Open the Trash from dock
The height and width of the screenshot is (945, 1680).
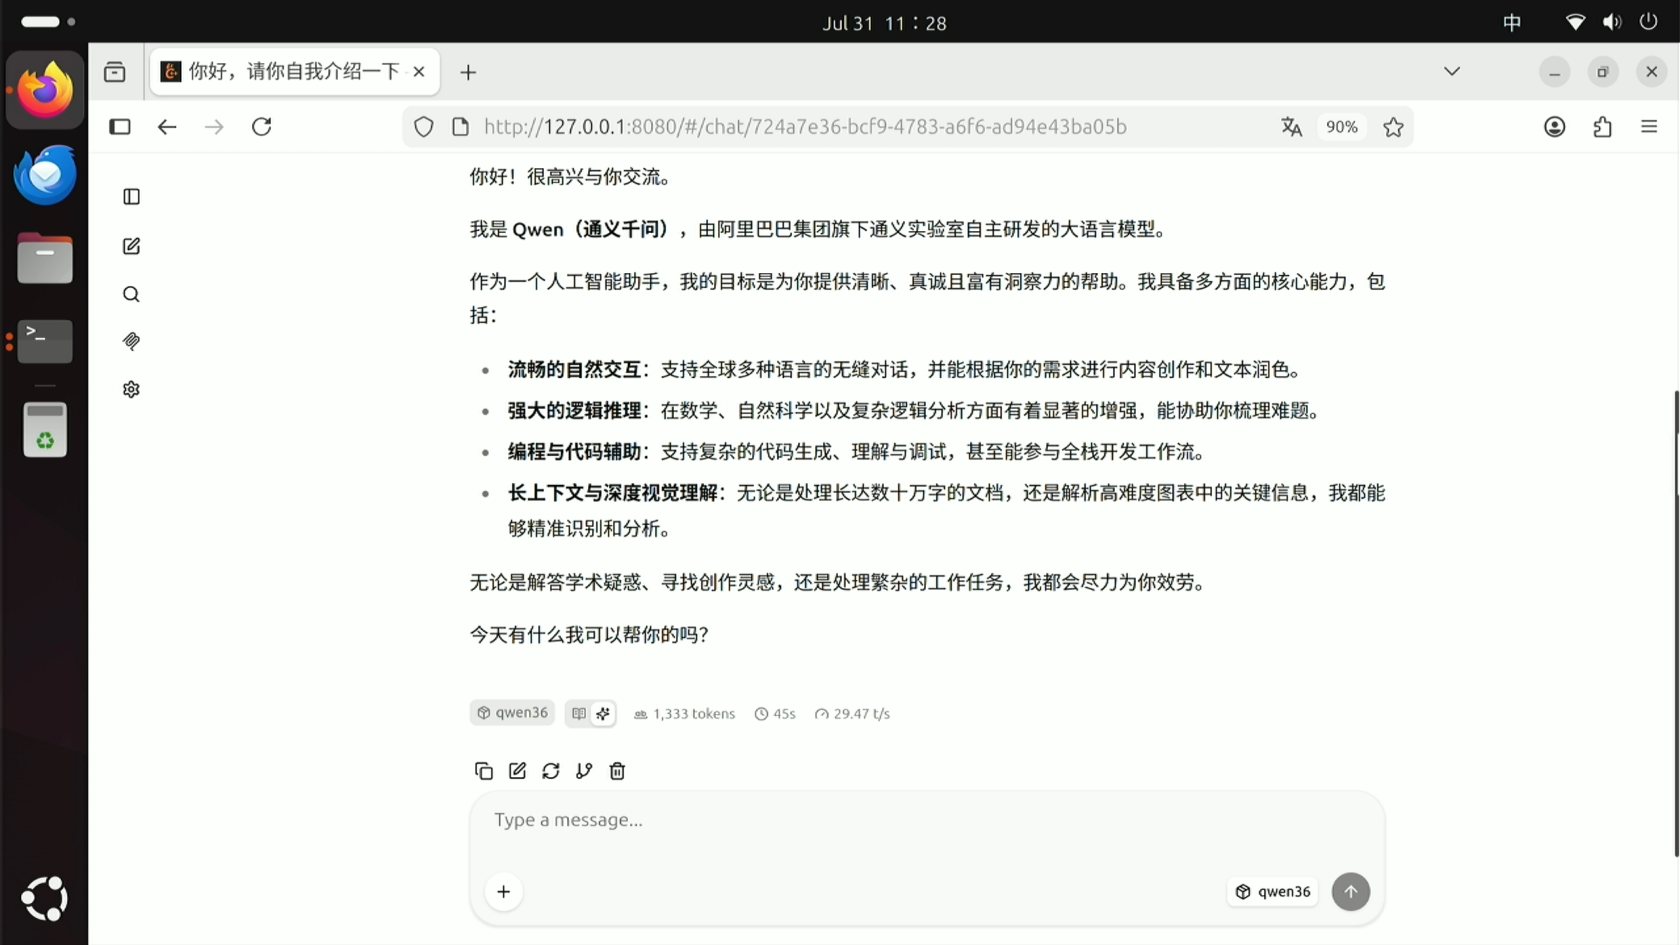[x=45, y=430]
